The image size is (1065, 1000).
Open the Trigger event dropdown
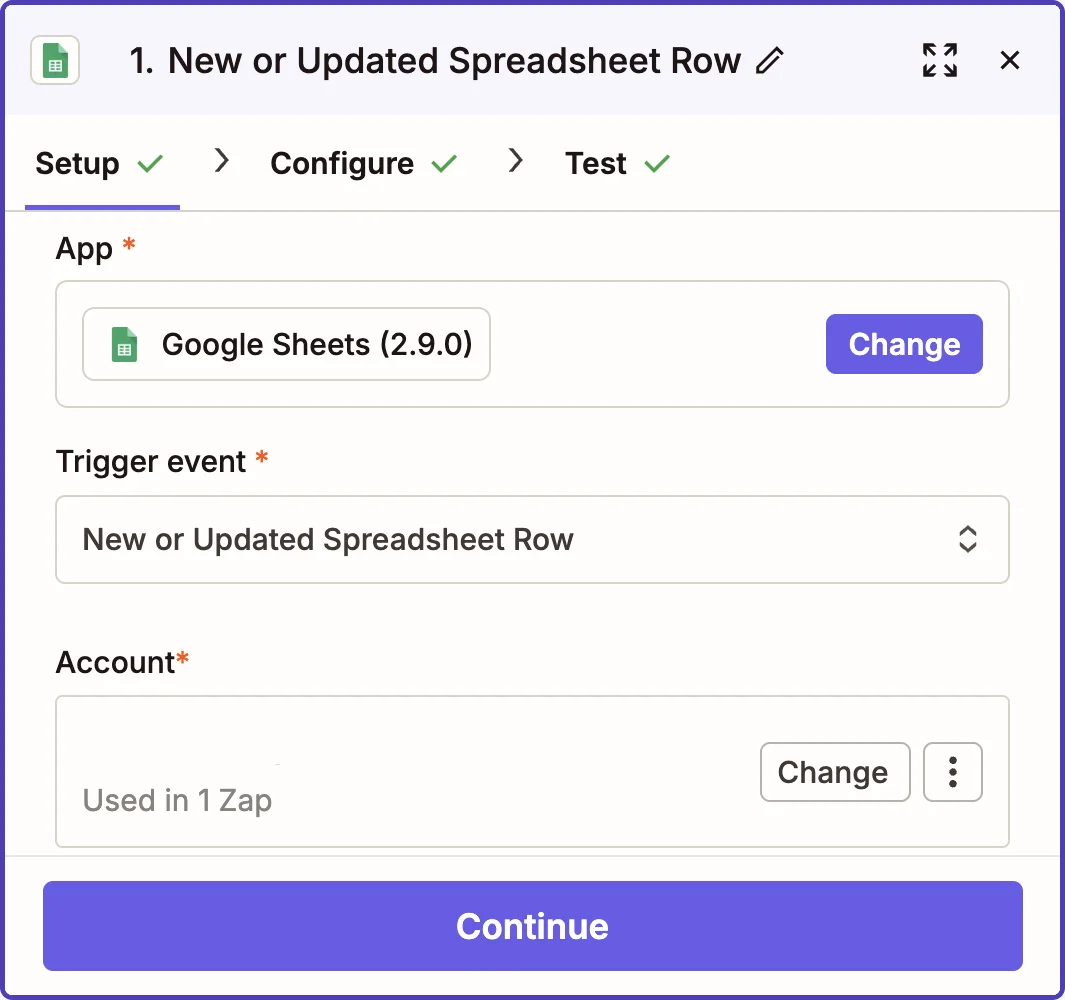(x=532, y=539)
